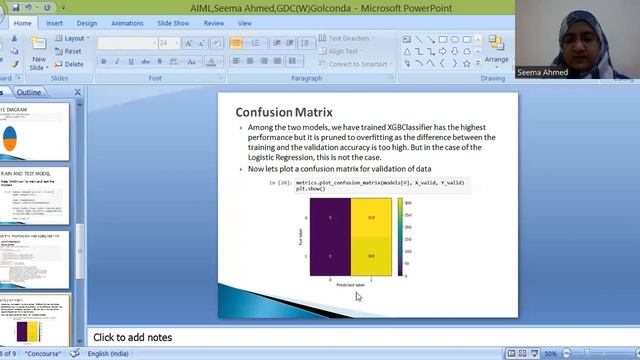Image resolution: width=640 pixels, height=360 pixels.
Task: Open Change Case menu
Action: (x=191, y=62)
